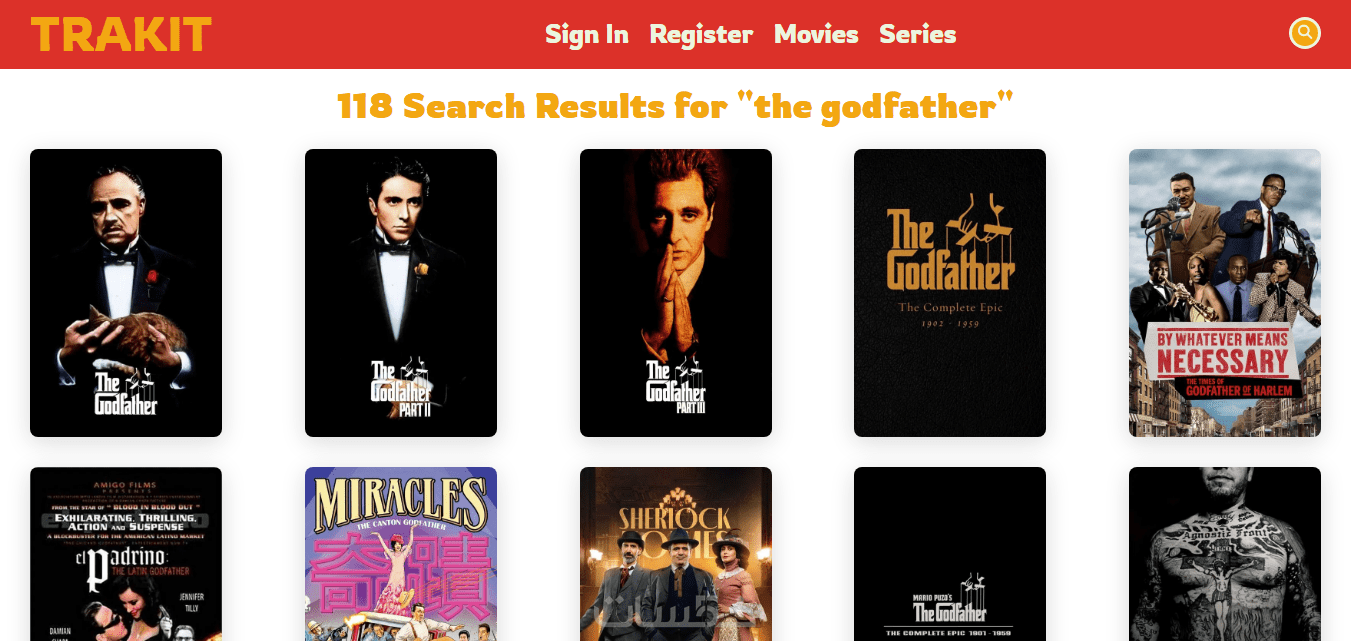
Task: Open the Series section
Action: click(x=918, y=34)
